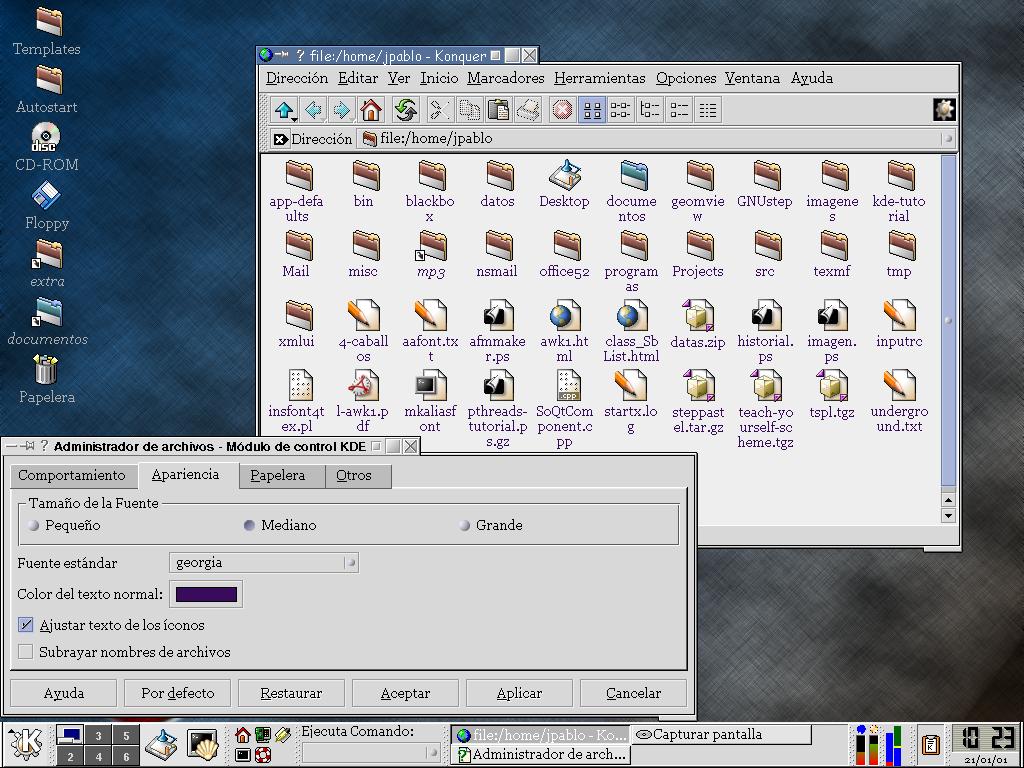Click Restaurar button

(291, 694)
